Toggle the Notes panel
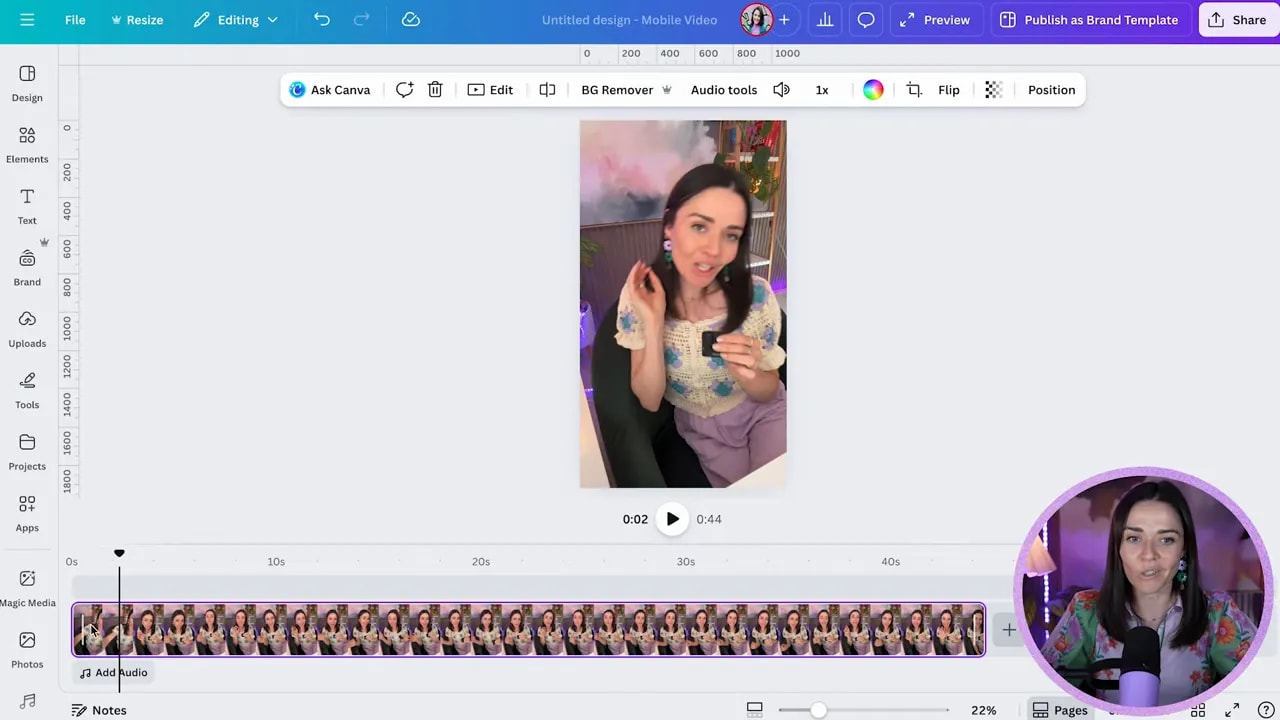1280x720 pixels. 99,710
